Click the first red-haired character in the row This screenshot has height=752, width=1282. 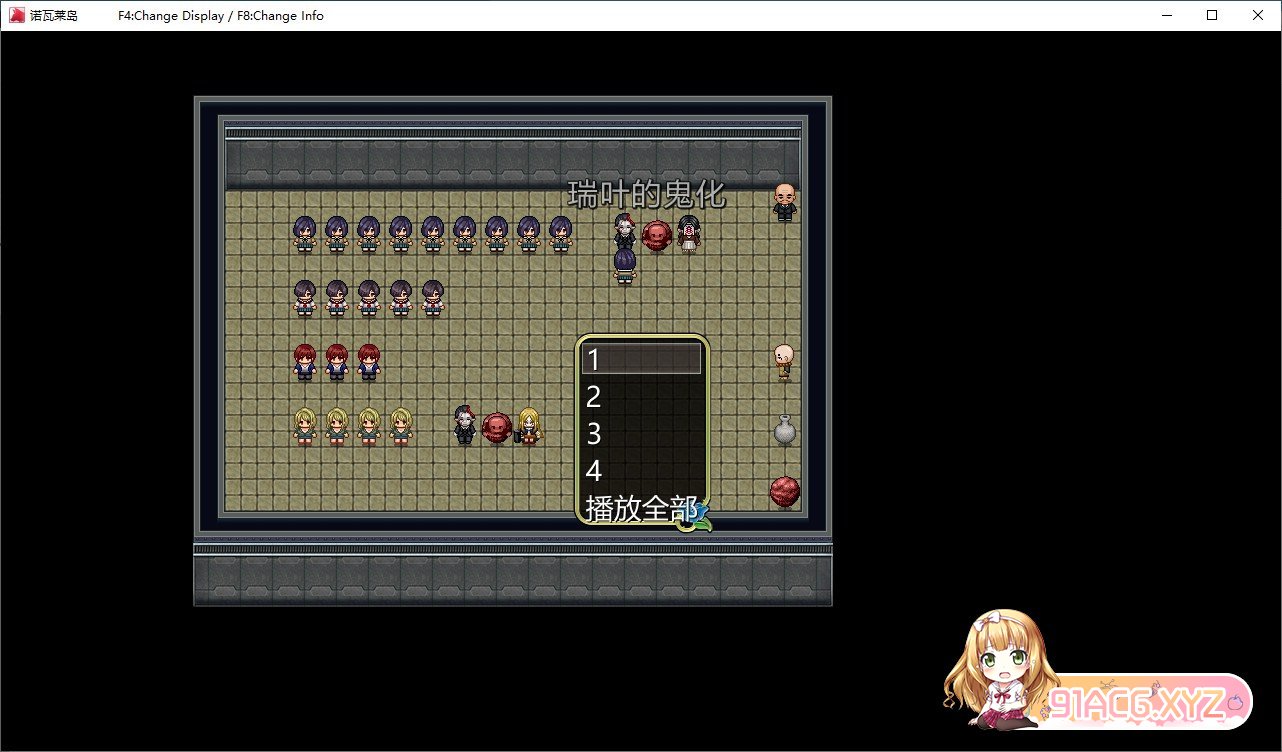tap(305, 362)
